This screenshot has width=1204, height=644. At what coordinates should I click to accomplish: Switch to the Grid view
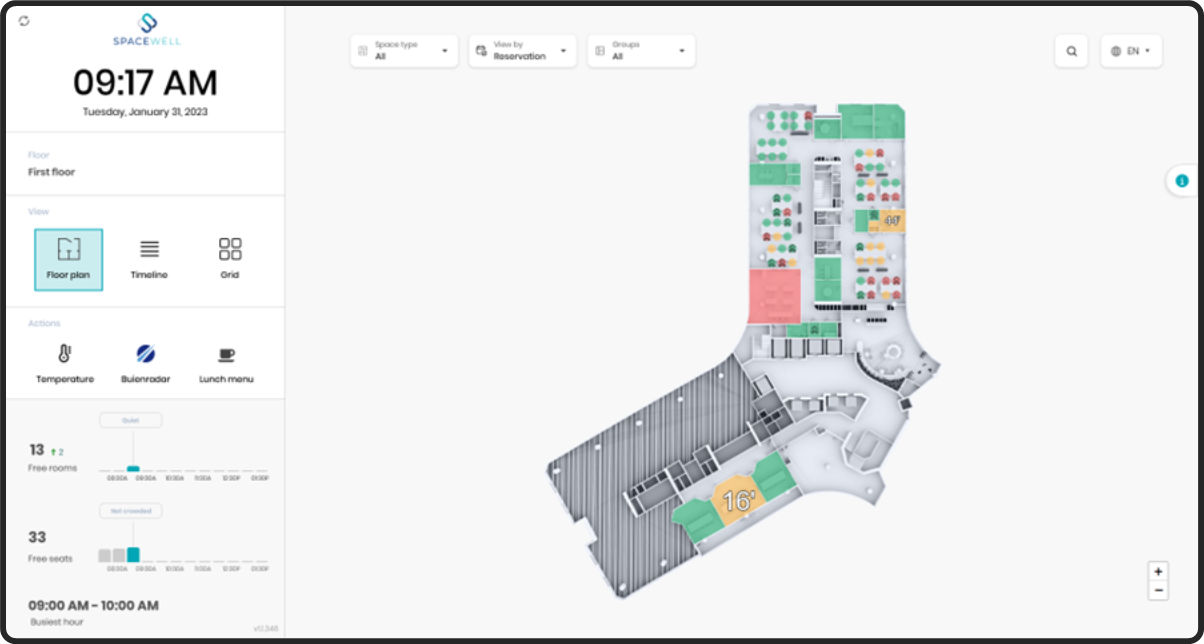tap(230, 259)
